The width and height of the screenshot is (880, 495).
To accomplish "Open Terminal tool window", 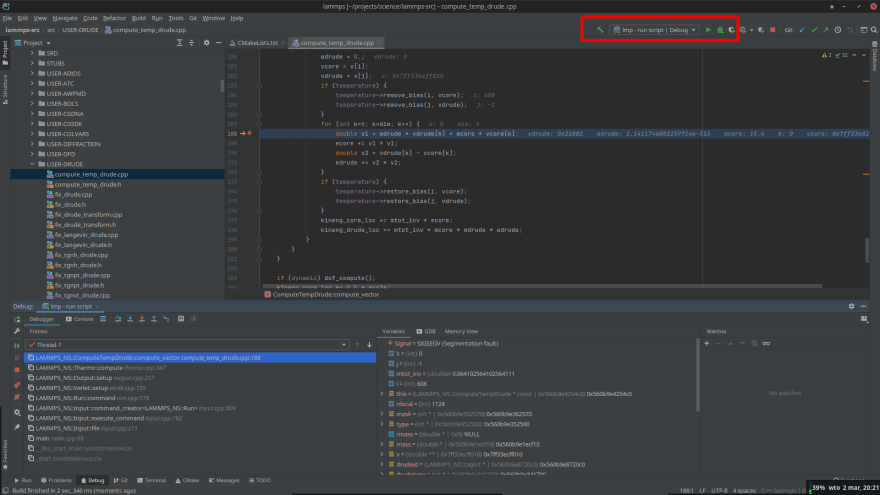I will pyautogui.click(x=152, y=480).
